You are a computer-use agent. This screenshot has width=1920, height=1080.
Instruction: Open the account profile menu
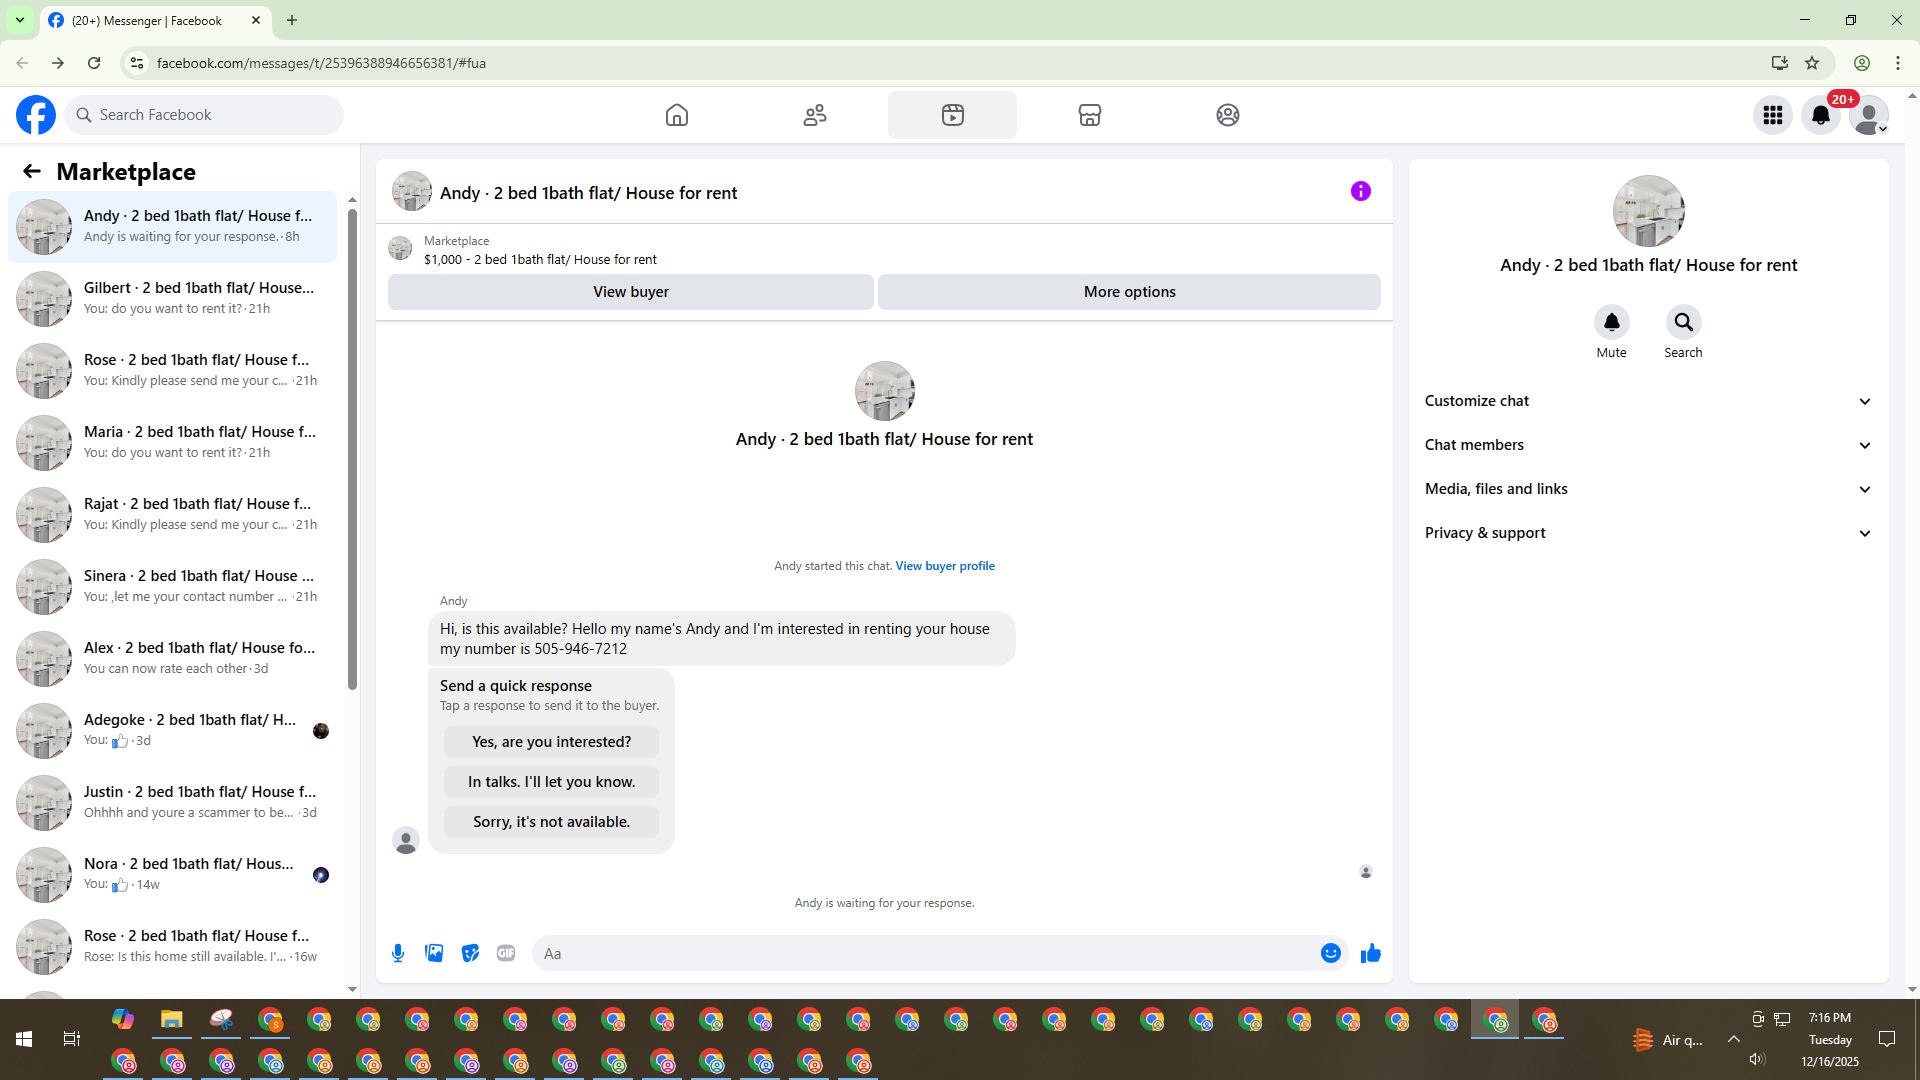(x=1869, y=115)
